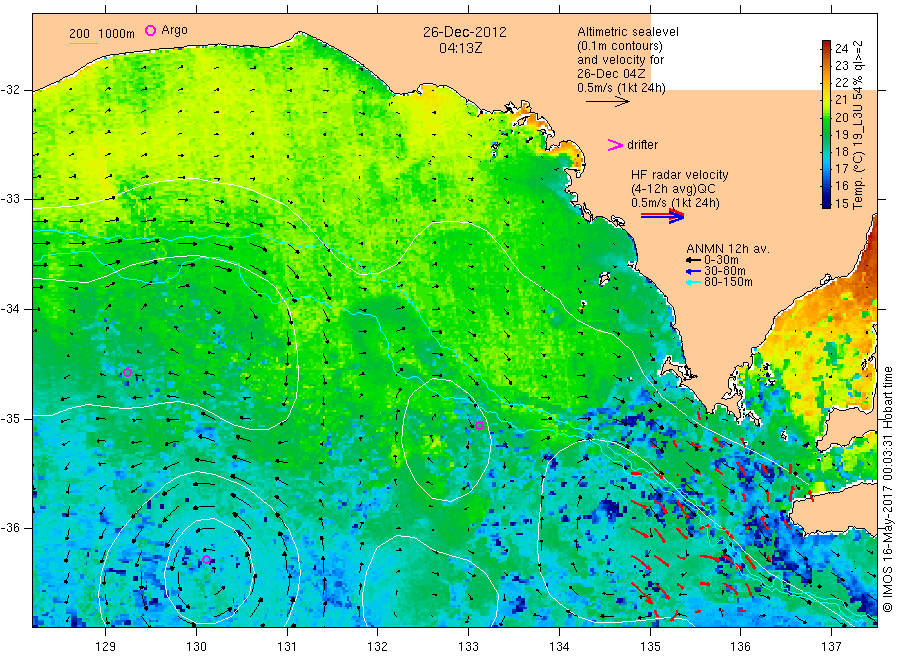900x660 pixels.
Task: Click the Argo float near 129.2E, 34.6S
Action: click(127, 372)
